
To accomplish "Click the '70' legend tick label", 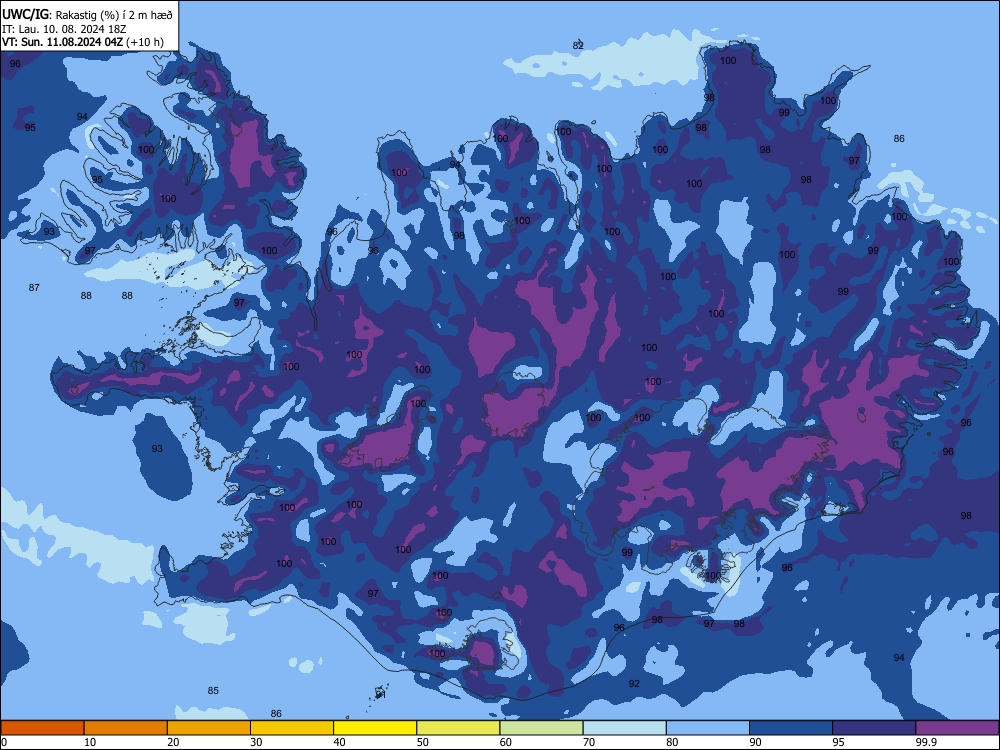I will pyautogui.click(x=589, y=742).
